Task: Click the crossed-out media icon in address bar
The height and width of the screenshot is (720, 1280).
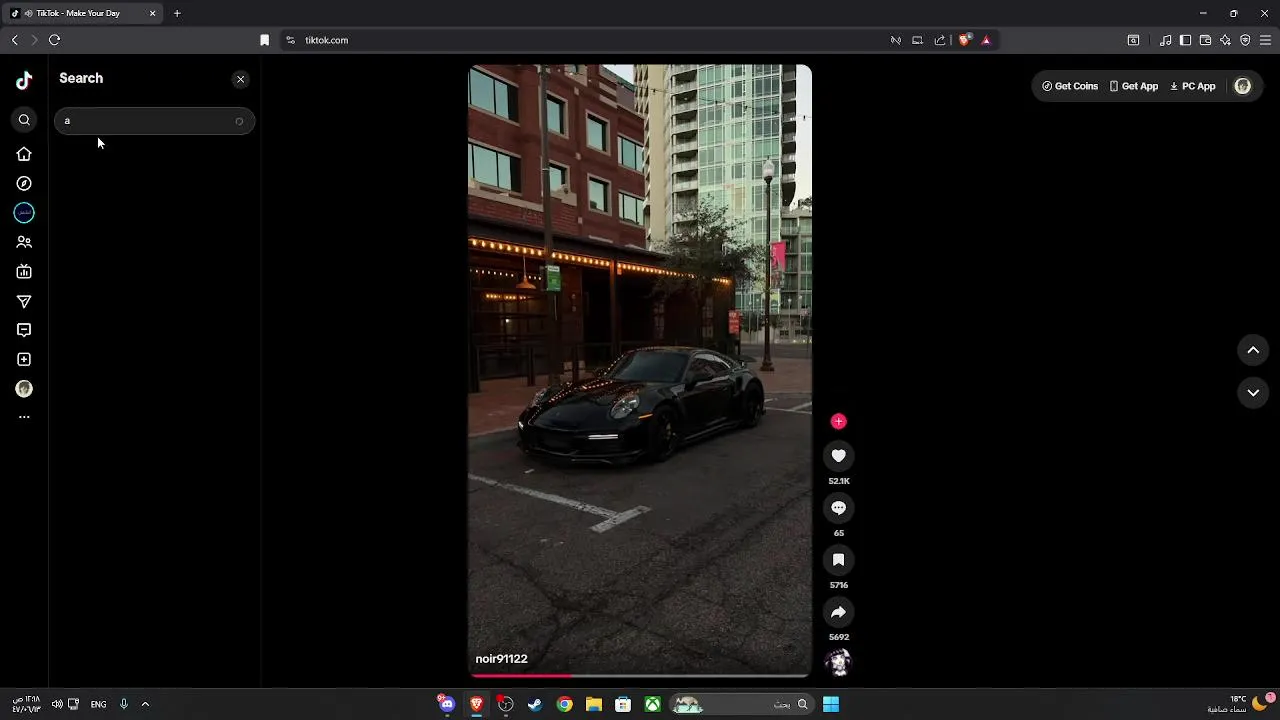Action: coord(896,40)
